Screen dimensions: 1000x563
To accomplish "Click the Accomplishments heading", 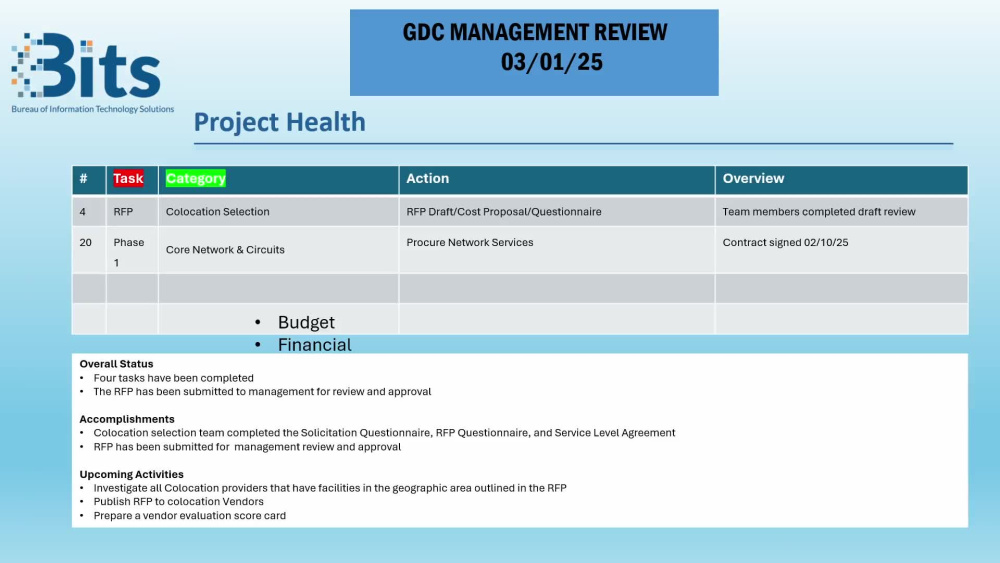I will 127,419.
